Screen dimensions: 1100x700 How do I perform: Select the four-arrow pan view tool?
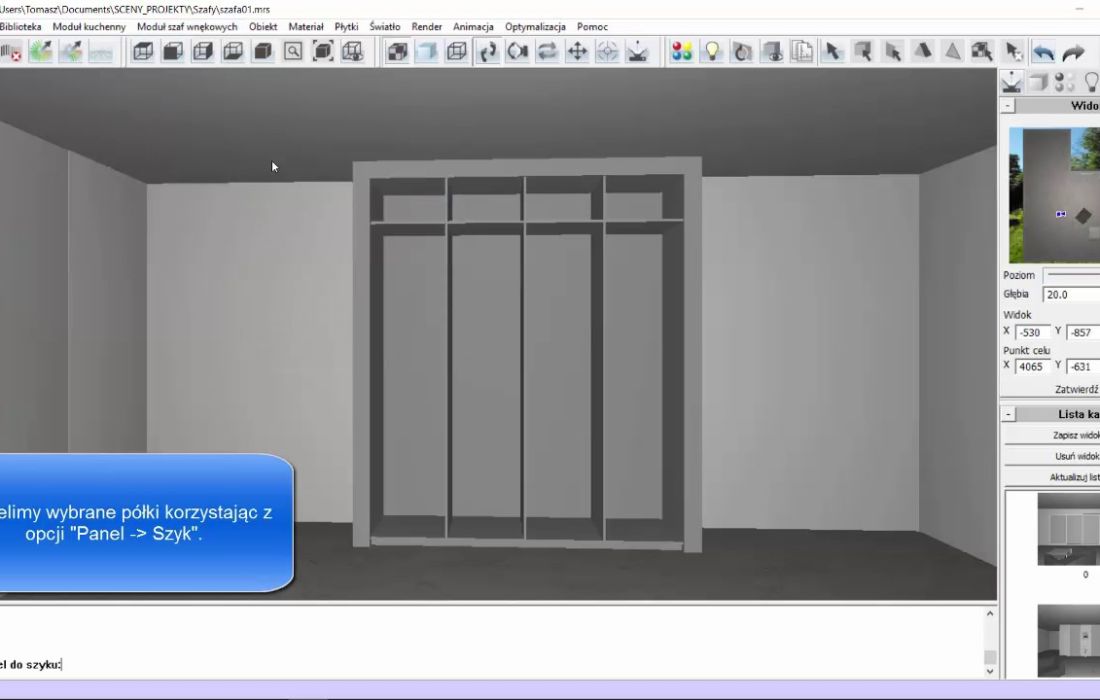click(x=577, y=52)
